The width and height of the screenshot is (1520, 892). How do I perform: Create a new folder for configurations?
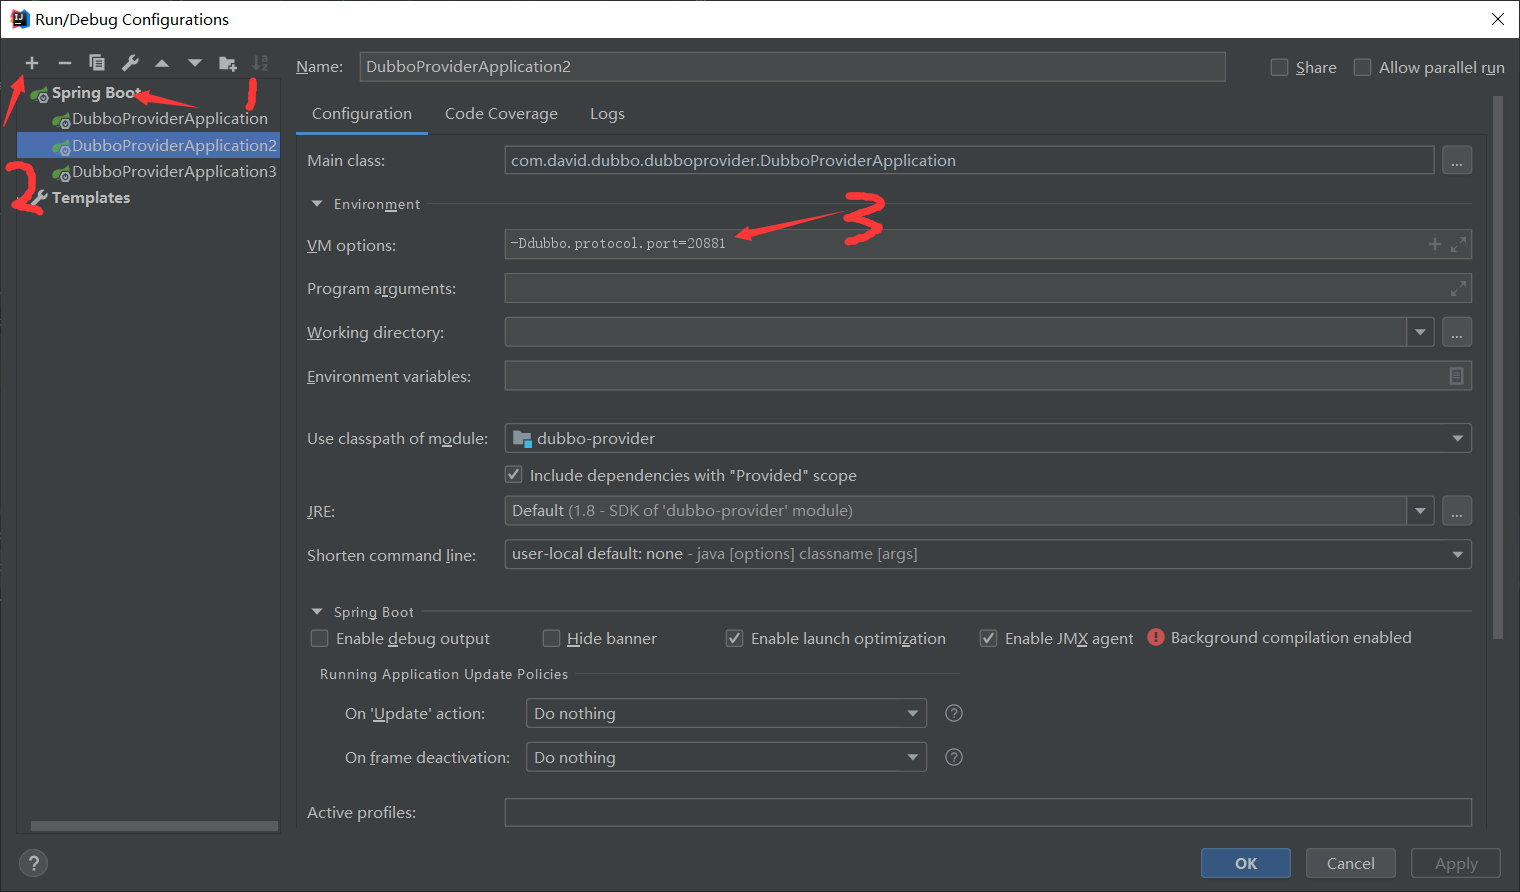pos(228,62)
